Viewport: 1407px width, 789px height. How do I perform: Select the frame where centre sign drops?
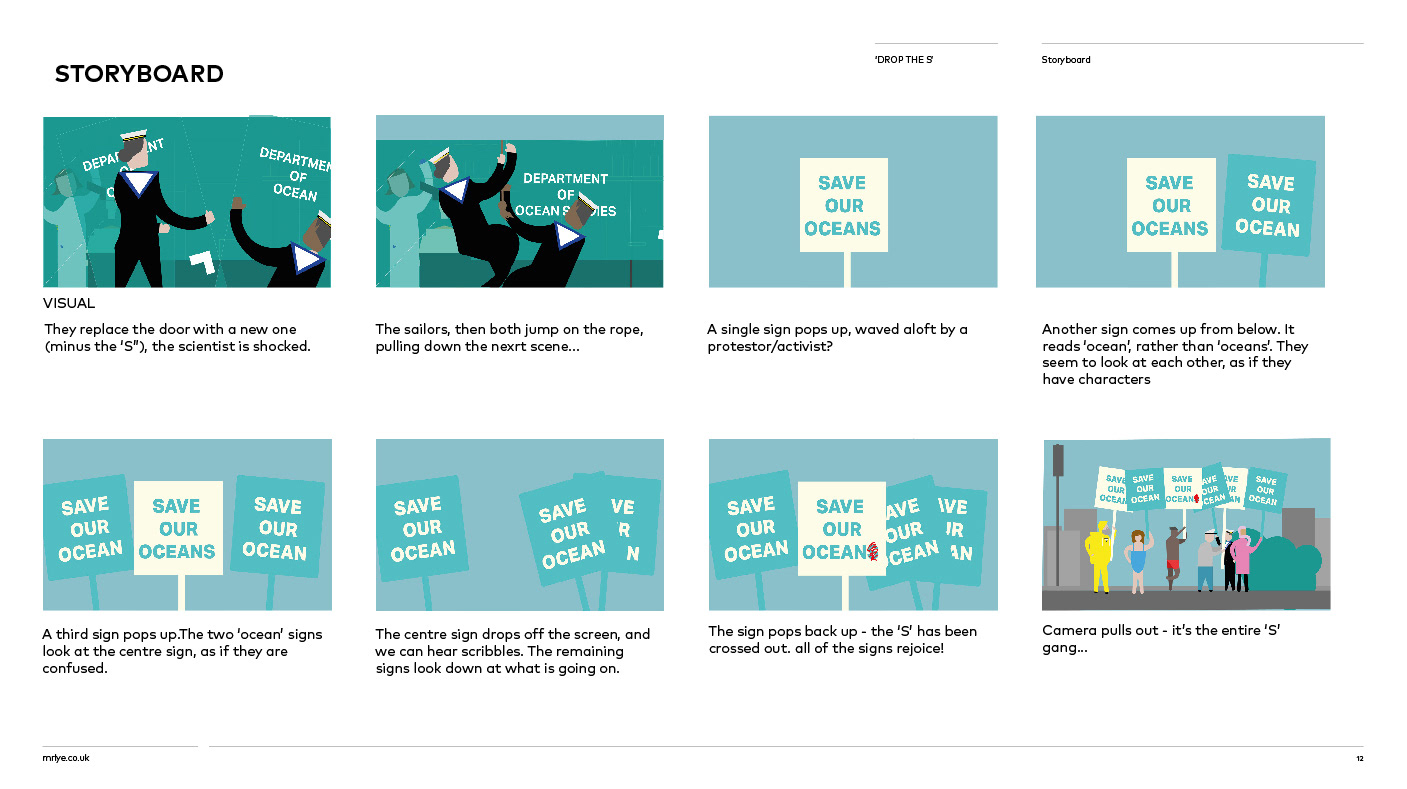point(519,525)
